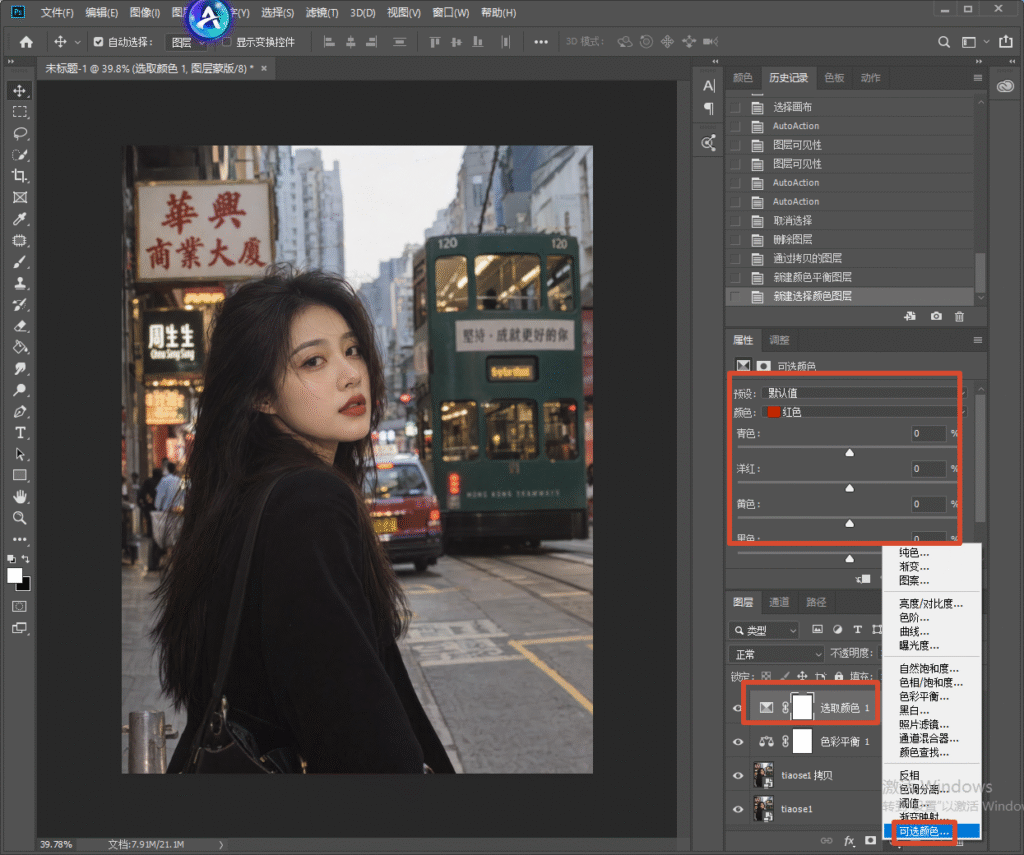Open the layer filter 类型 dropdown

764,630
